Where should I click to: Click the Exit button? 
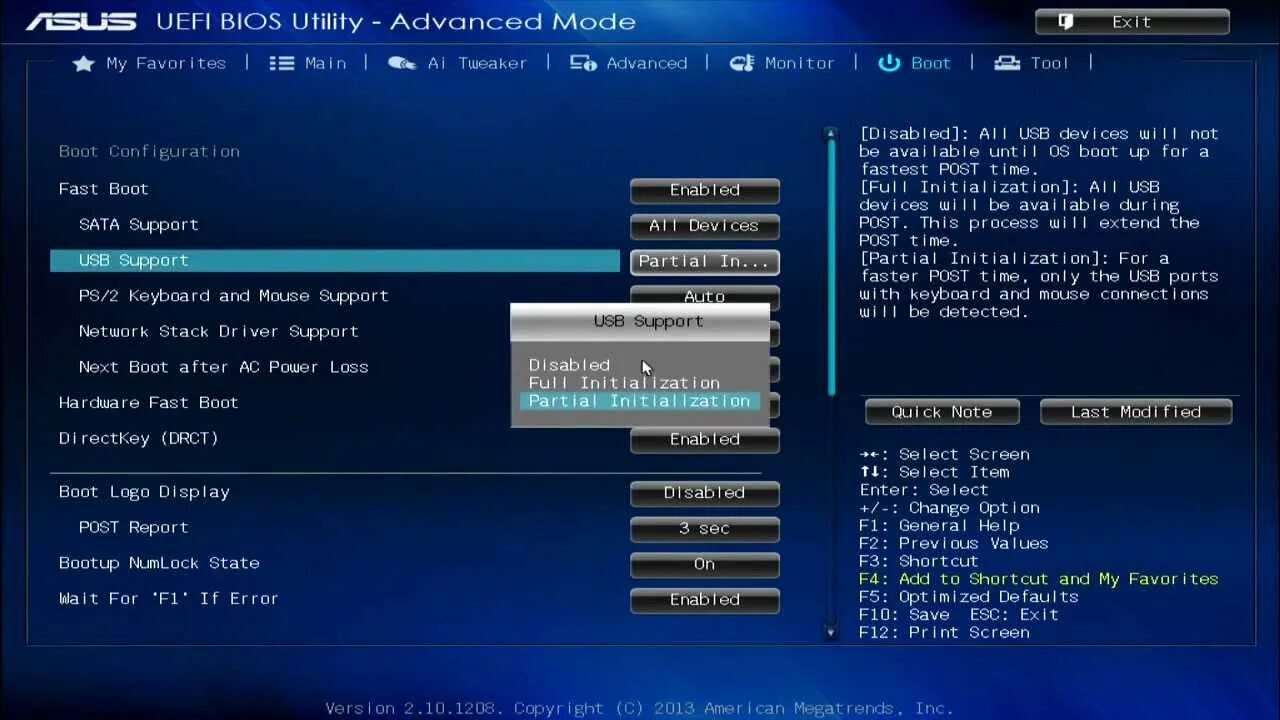tap(1132, 21)
